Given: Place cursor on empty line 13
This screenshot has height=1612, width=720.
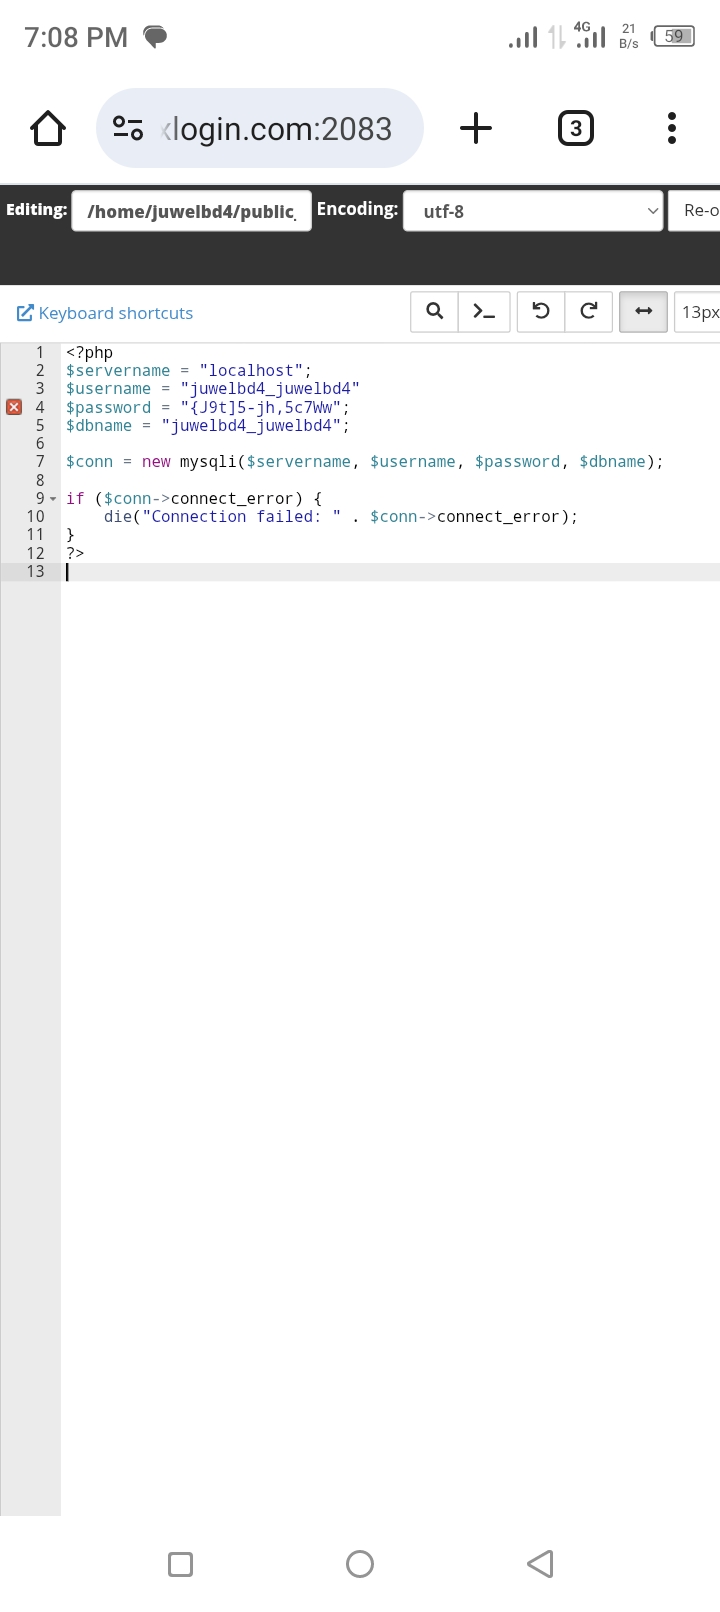Looking at the screenshot, I should (390, 571).
